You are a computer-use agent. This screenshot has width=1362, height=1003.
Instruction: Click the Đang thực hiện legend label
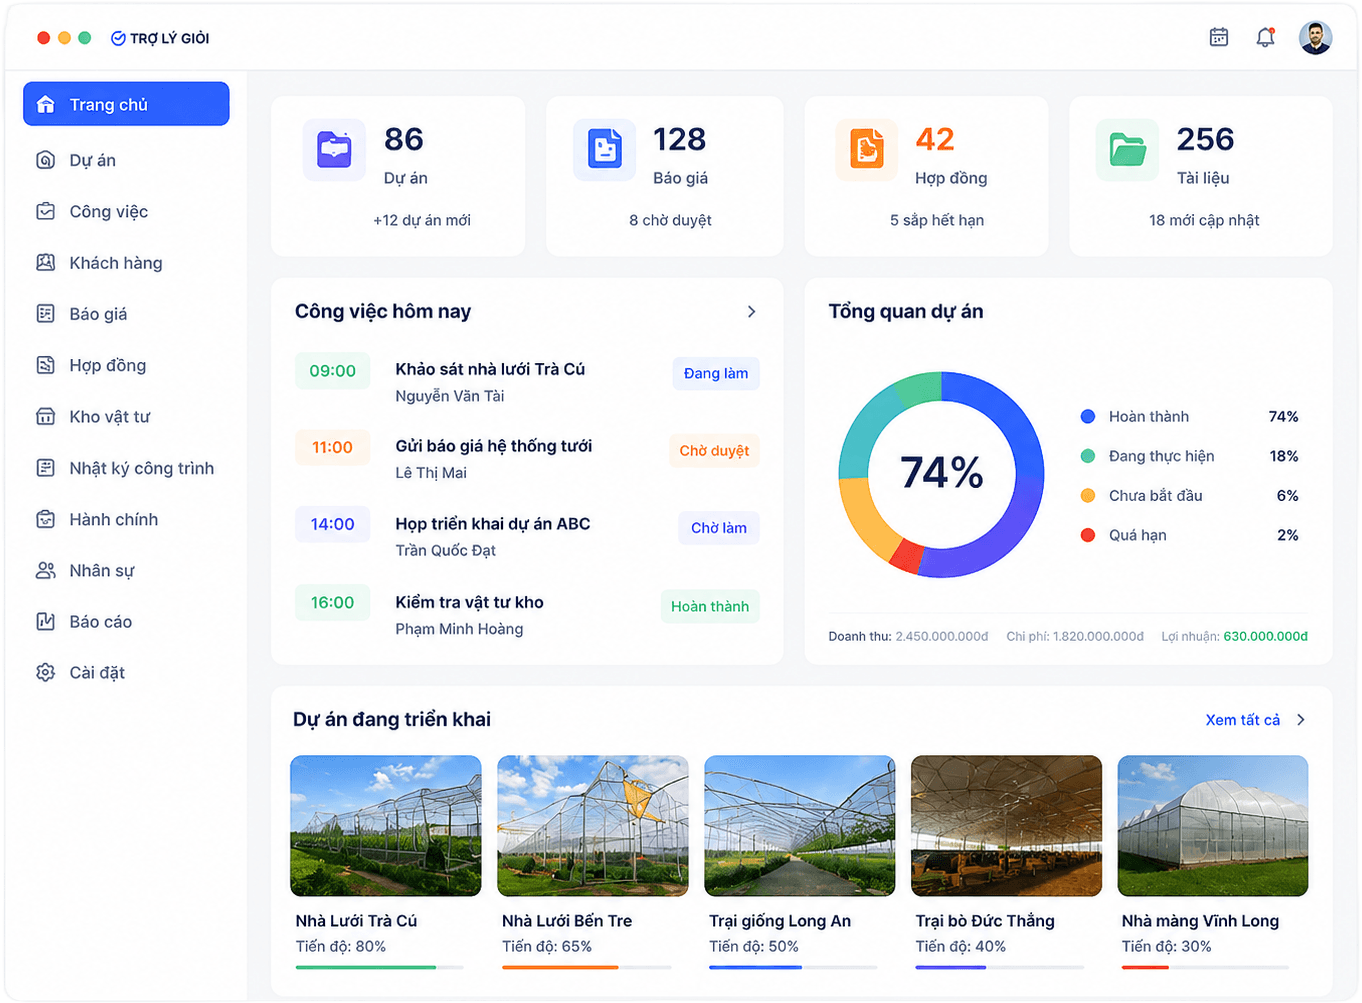pos(1161,456)
